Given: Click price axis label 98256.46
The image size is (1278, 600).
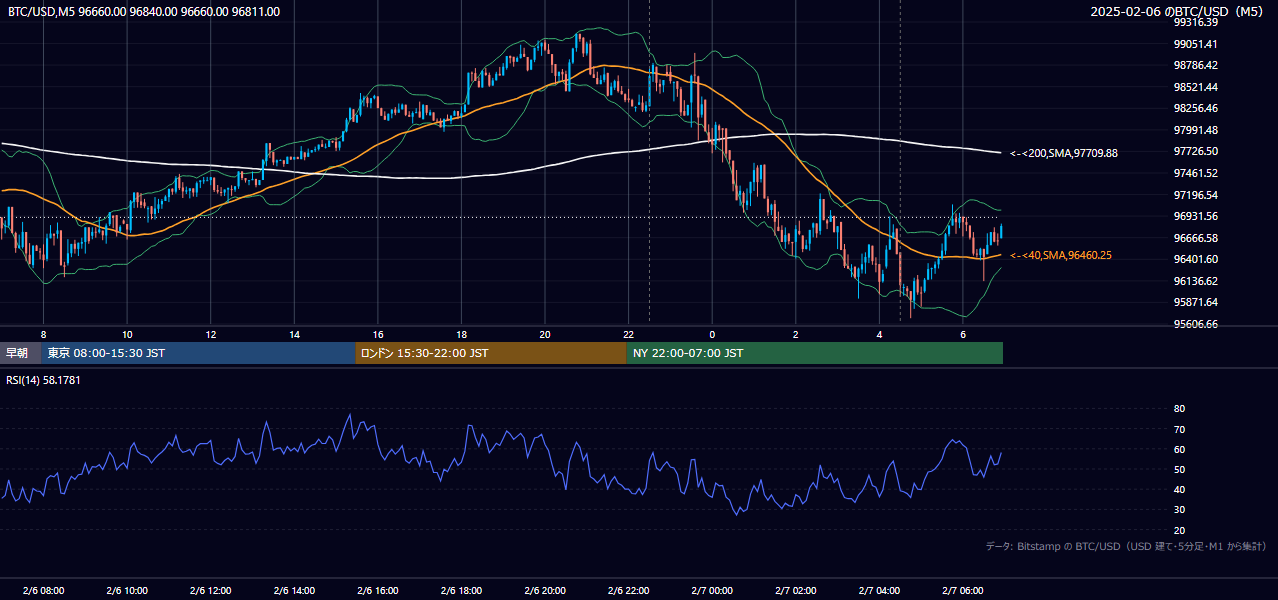Looking at the screenshot, I should [x=1195, y=108].
